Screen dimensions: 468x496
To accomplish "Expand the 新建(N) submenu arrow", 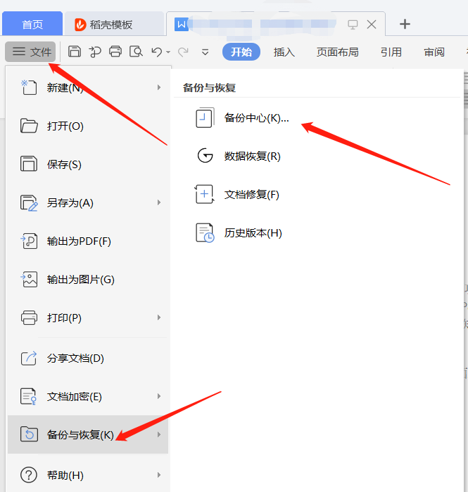I will [x=159, y=88].
